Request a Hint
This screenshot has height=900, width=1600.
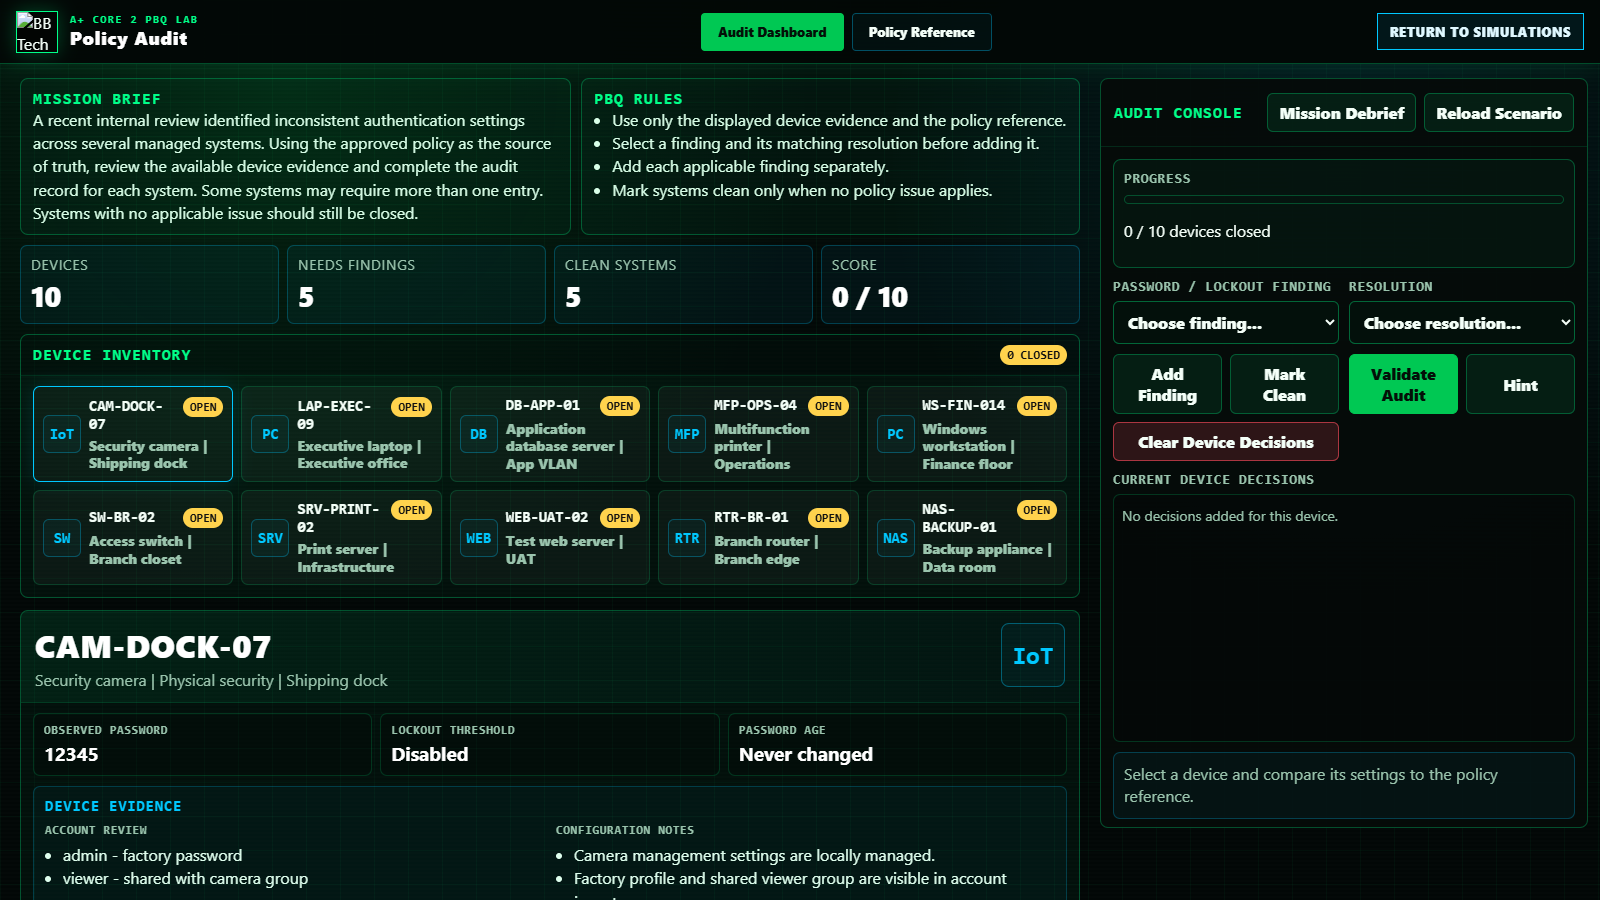[x=1520, y=384]
